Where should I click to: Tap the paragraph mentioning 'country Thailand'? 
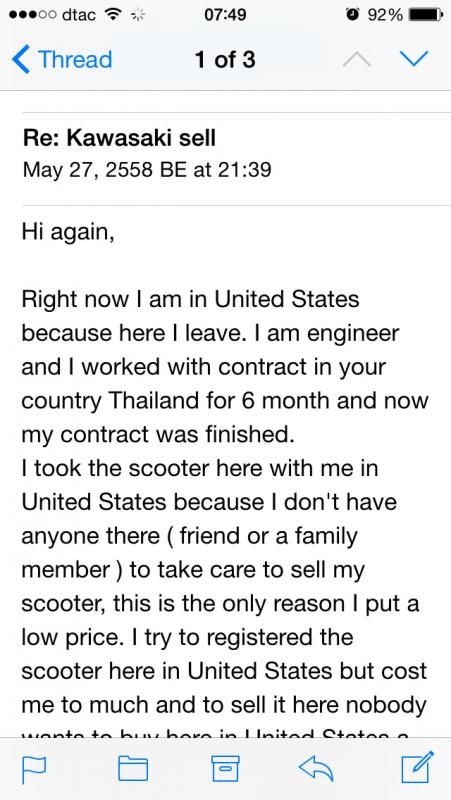click(225, 367)
